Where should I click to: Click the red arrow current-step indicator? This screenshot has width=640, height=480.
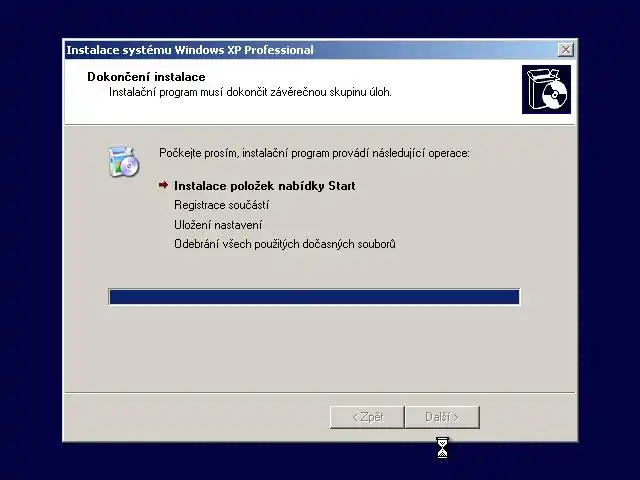[163, 185]
